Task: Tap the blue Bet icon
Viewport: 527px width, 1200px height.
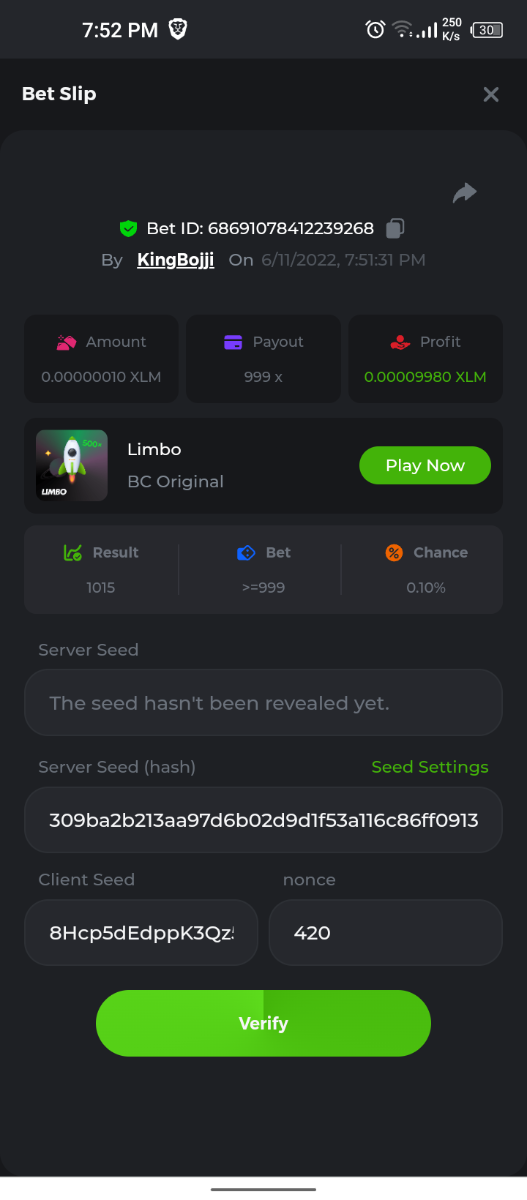Action: point(247,552)
